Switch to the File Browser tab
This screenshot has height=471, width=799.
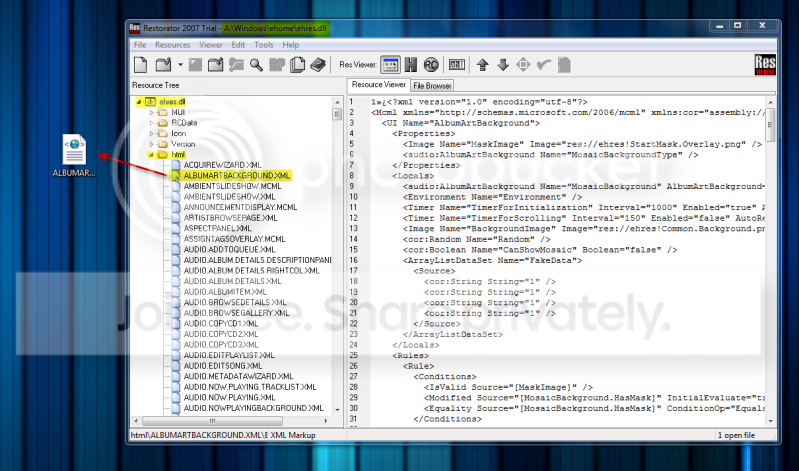[432, 86]
